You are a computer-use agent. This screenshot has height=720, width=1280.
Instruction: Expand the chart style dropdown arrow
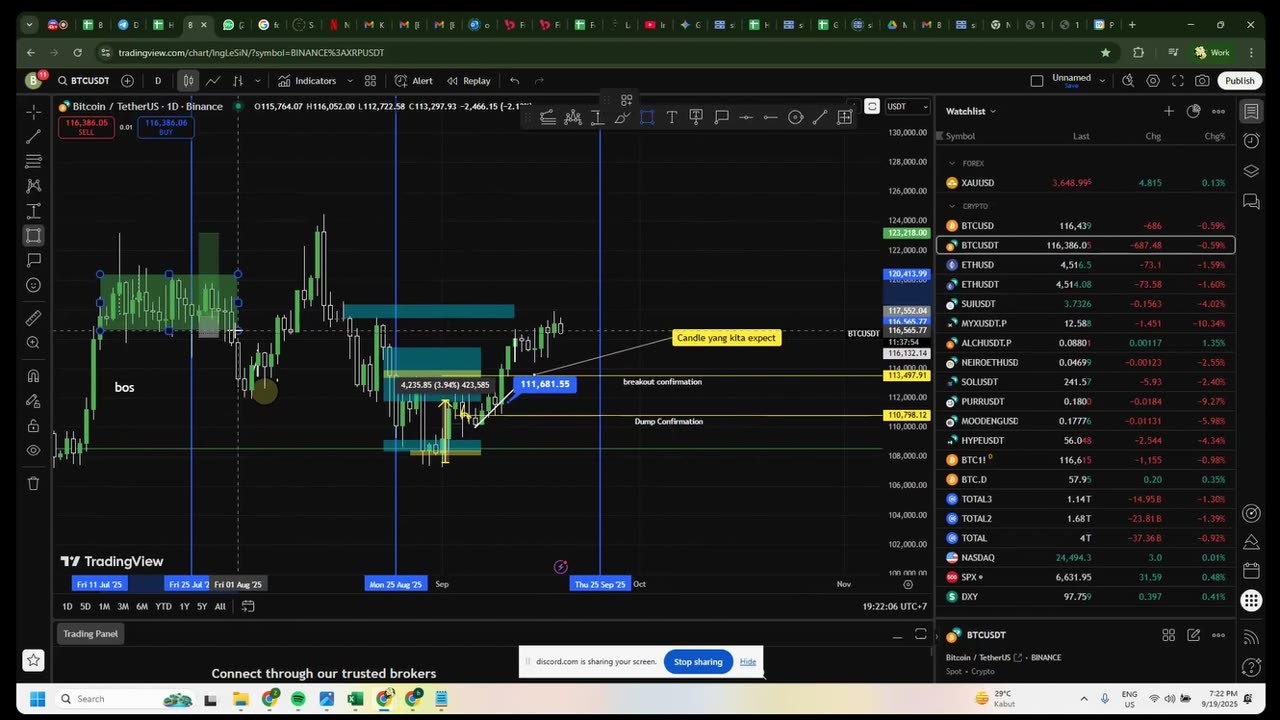pyautogui.click(x=258, y=81)
